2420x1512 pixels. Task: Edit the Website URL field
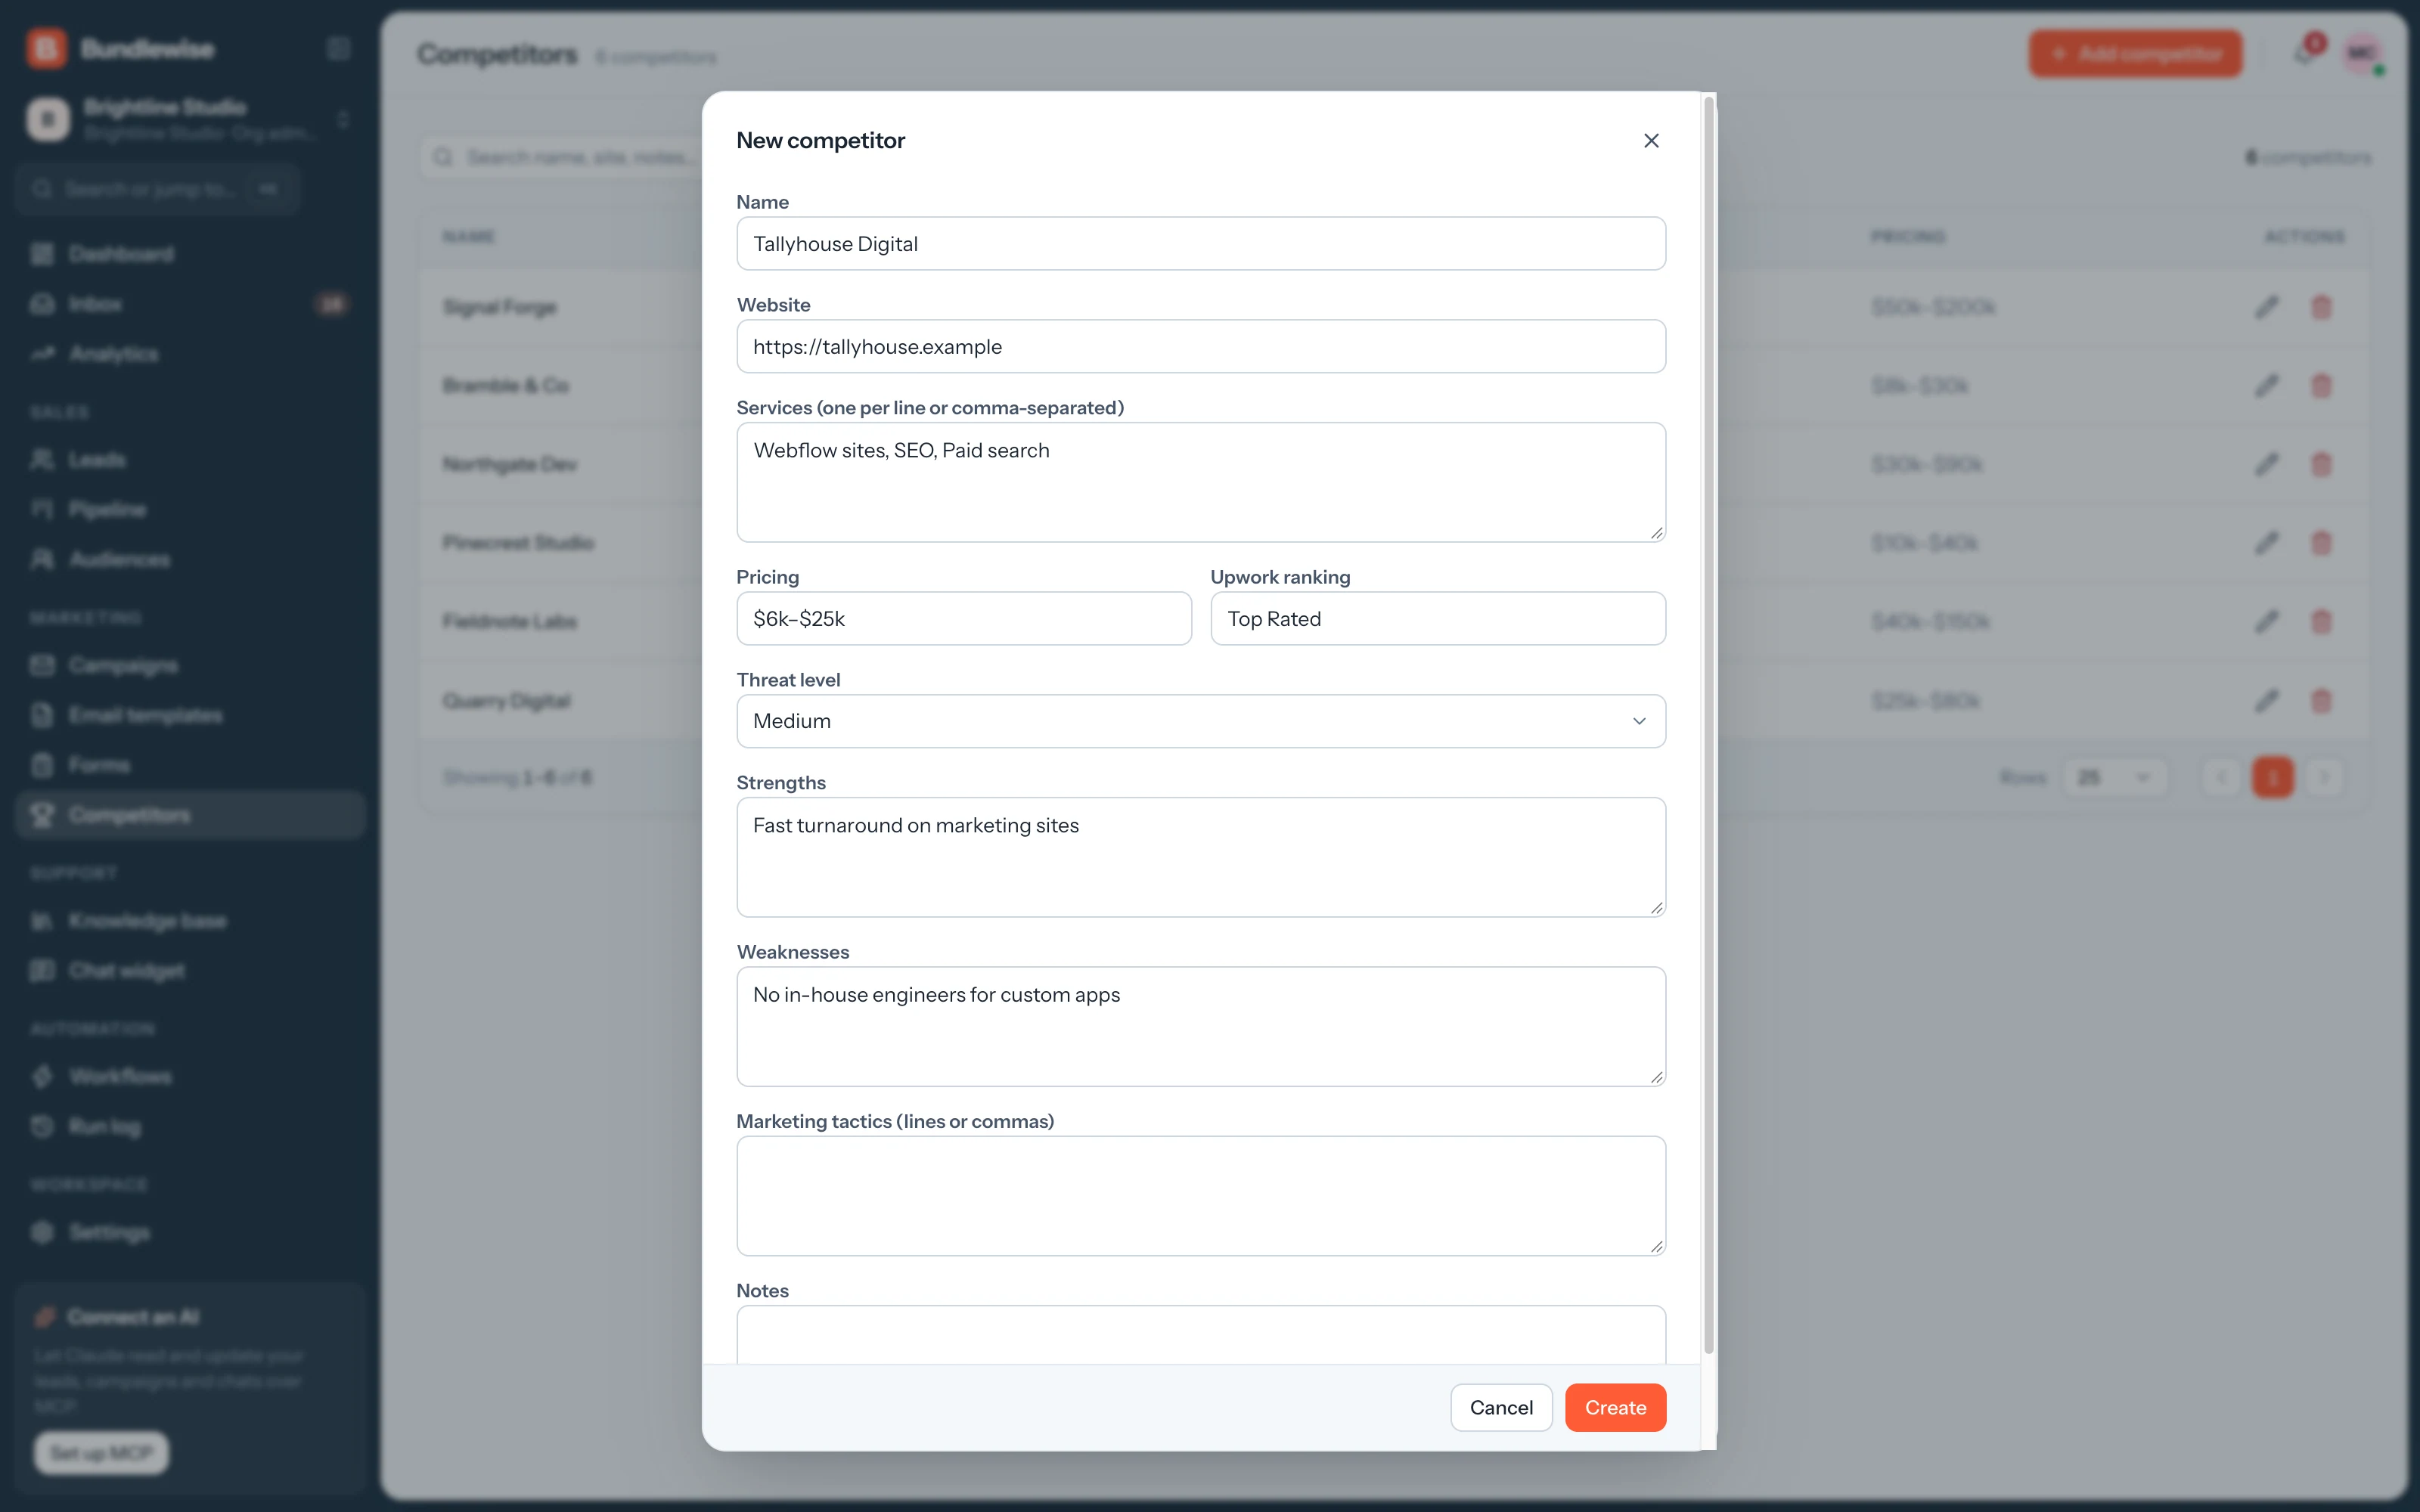[1200, 347]
